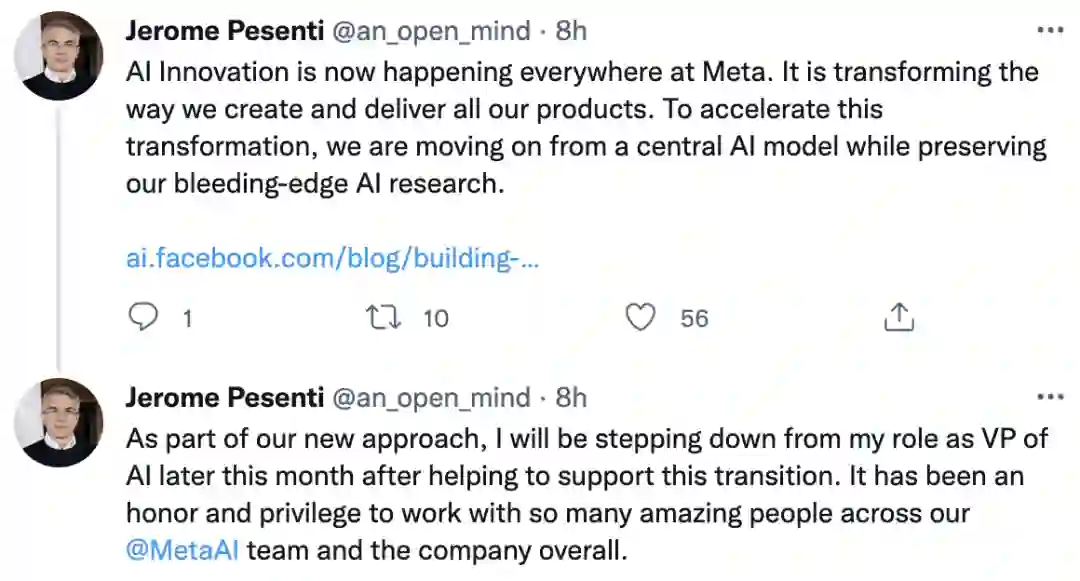Viewport: 1080px width, 581px height.
Task: Click @an_open_mind handle on second tweet
Action: click(431, 398)
